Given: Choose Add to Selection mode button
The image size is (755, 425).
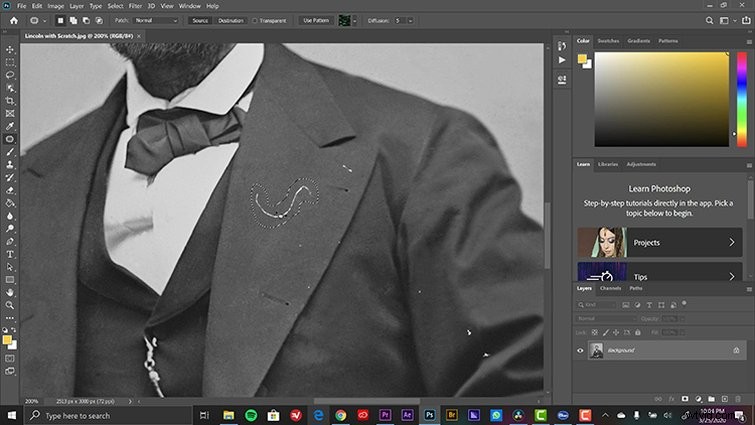Looking at the screenshot, I should 73,21.
